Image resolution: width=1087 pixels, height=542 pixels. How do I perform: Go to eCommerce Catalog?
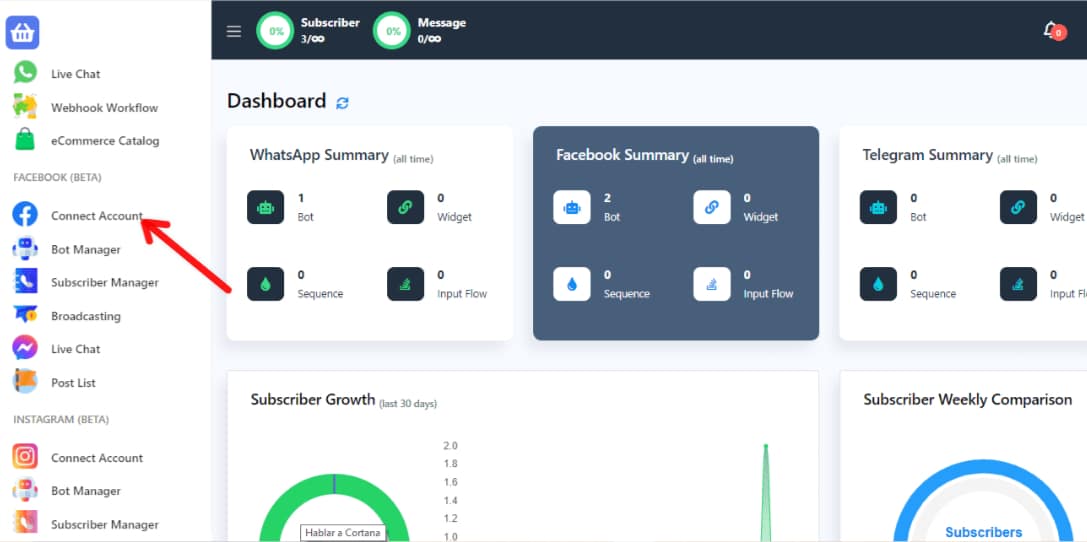click(105, 141)
